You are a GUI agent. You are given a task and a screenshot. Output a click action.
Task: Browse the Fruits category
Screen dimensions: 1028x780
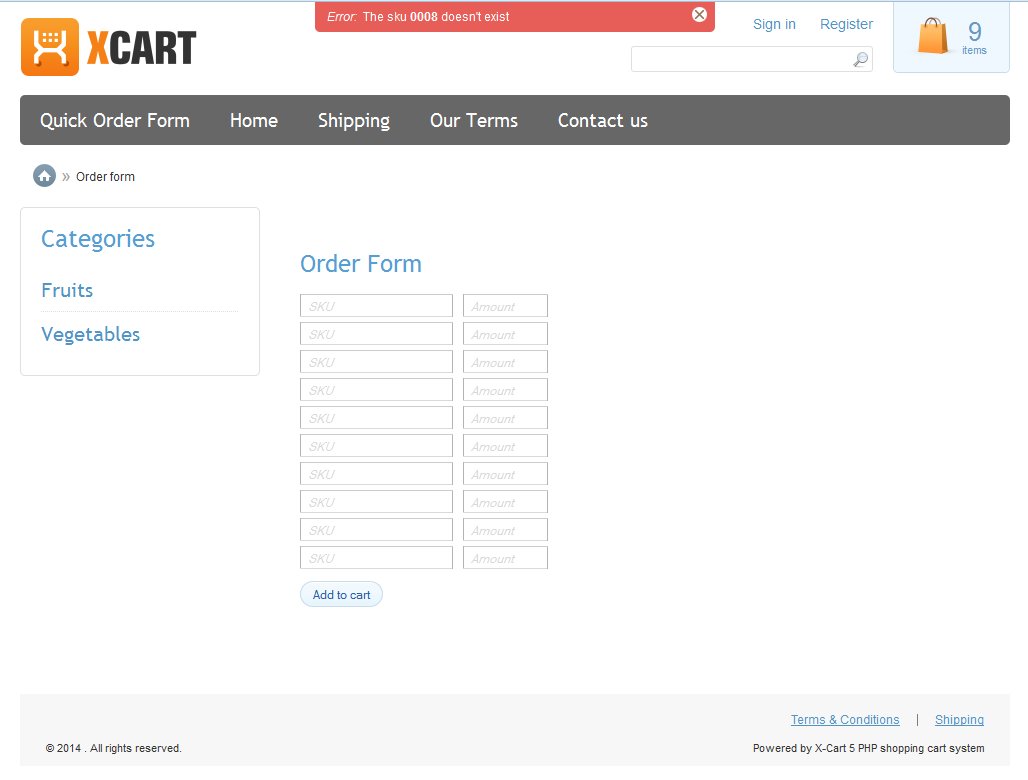point(67,290)
